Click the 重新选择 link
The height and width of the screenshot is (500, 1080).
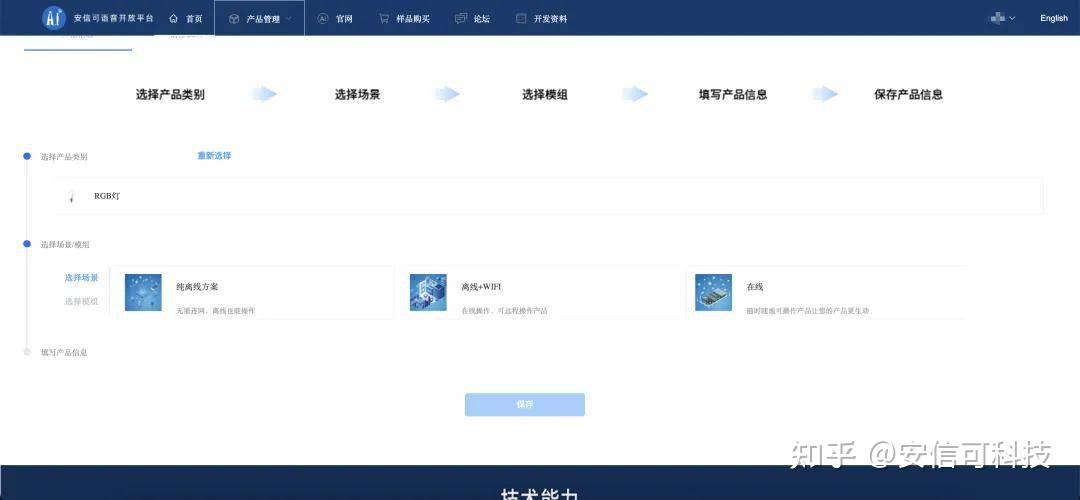(x=214, y=156)
